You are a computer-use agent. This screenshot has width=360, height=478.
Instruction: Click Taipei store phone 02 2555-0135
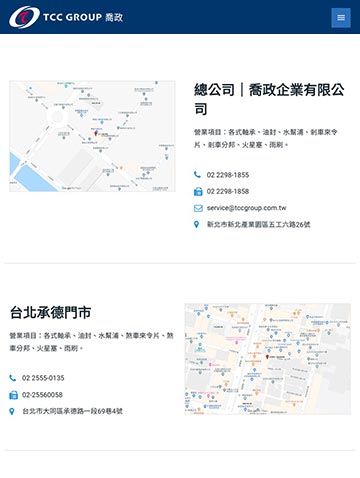43,378
